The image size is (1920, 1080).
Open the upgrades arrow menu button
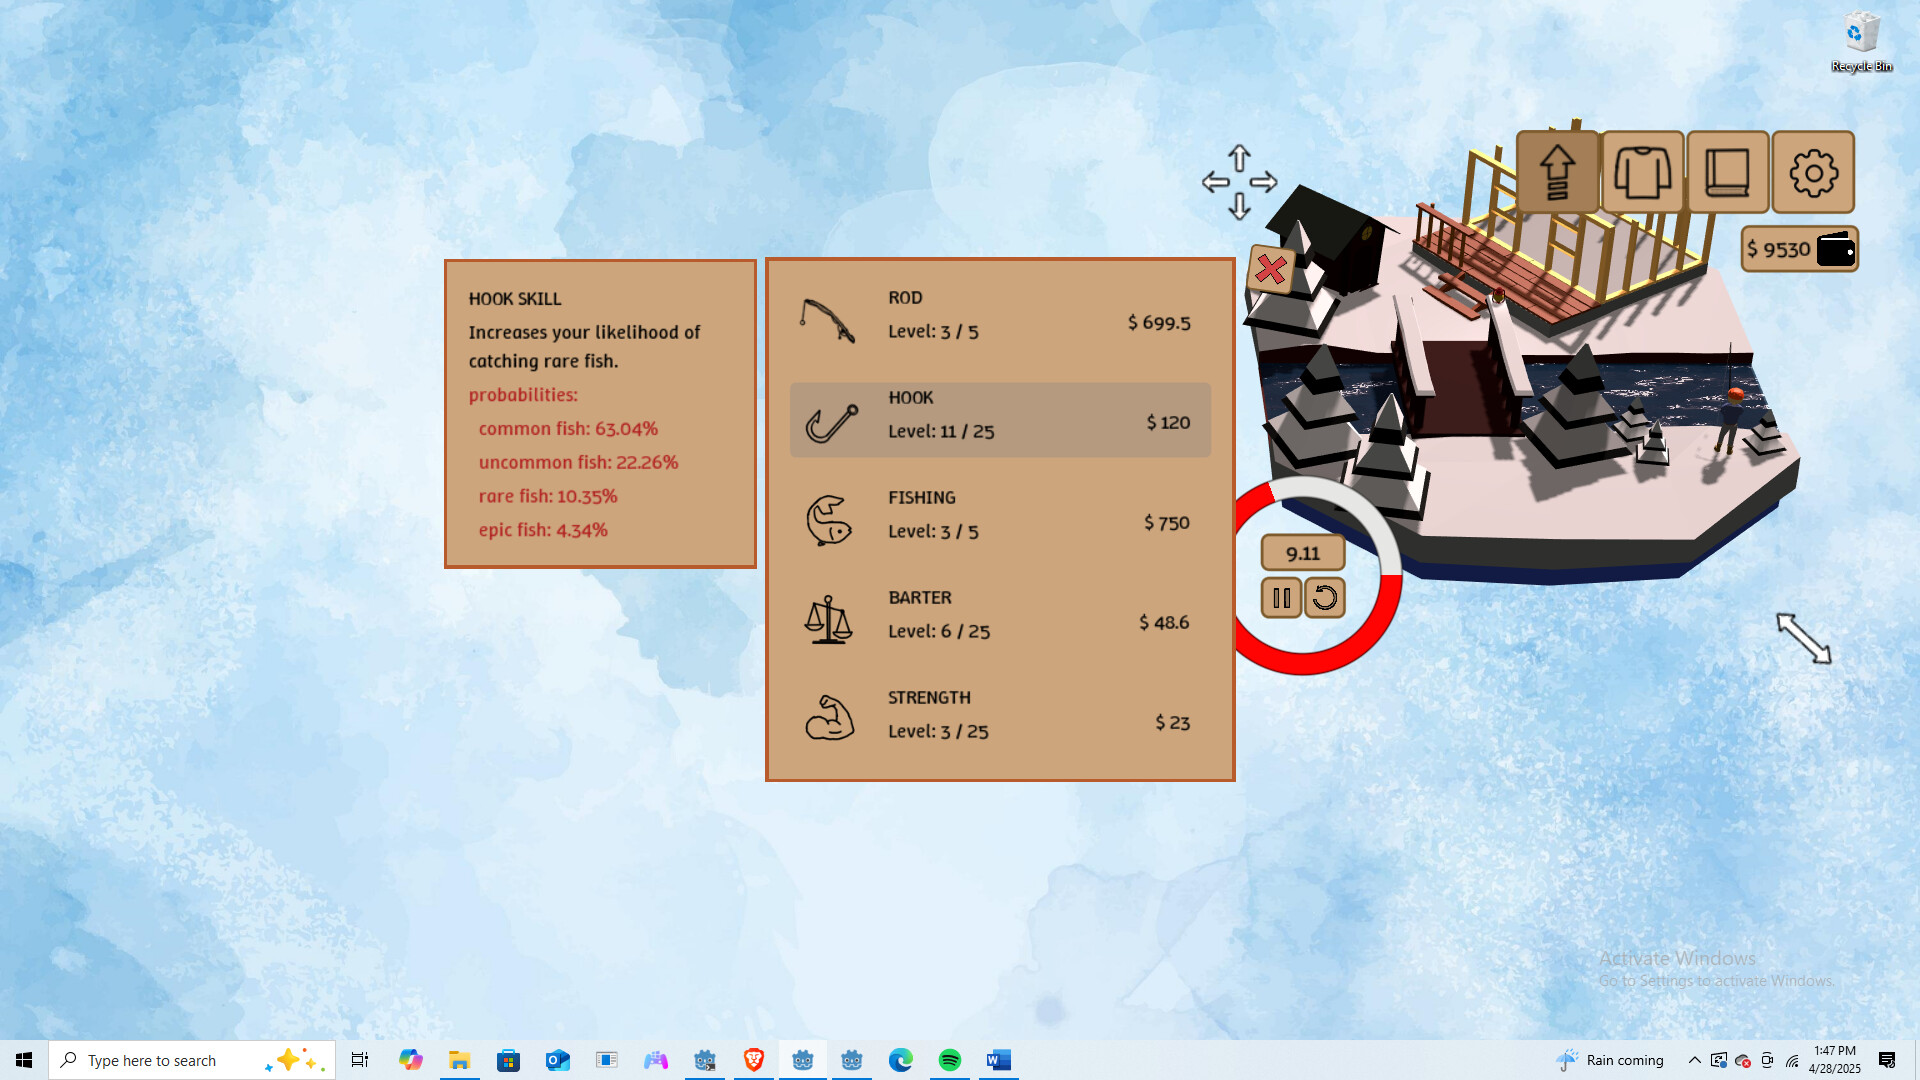[1556, 172]
